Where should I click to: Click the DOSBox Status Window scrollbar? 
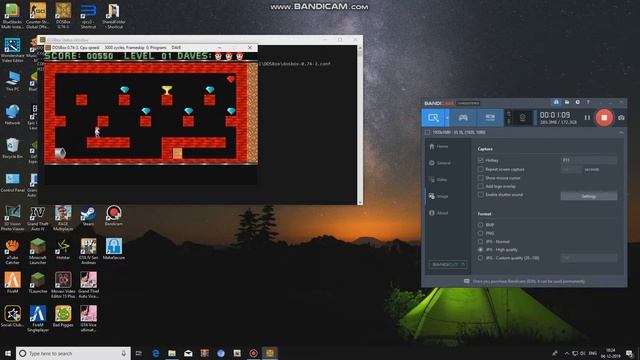click(x=360, y=124)
